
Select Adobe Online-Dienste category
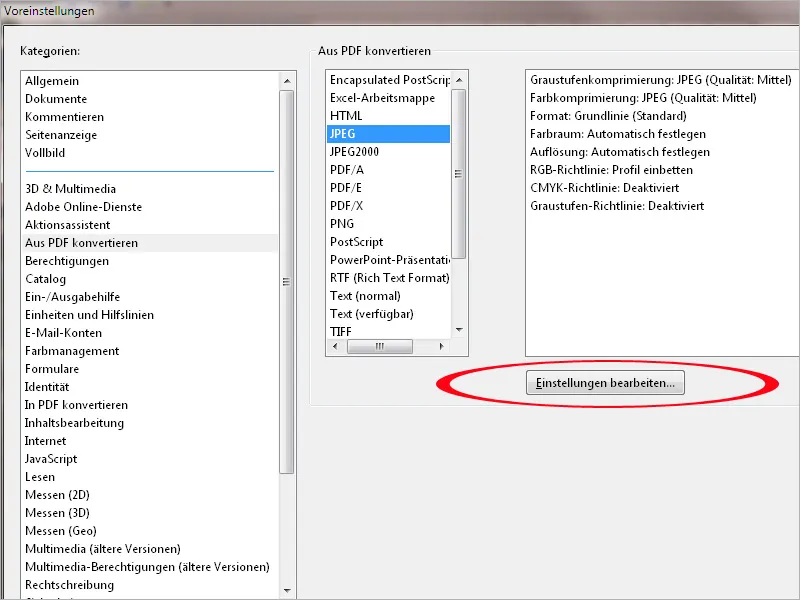pos(83,207)
